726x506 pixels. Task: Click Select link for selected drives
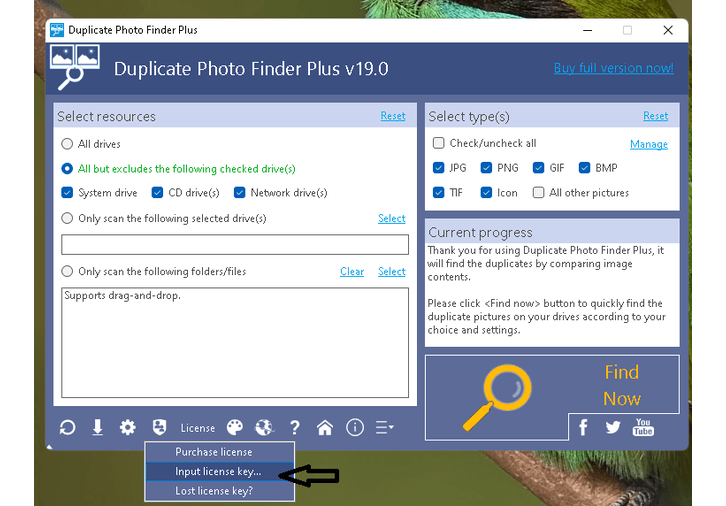pos(392,218)
